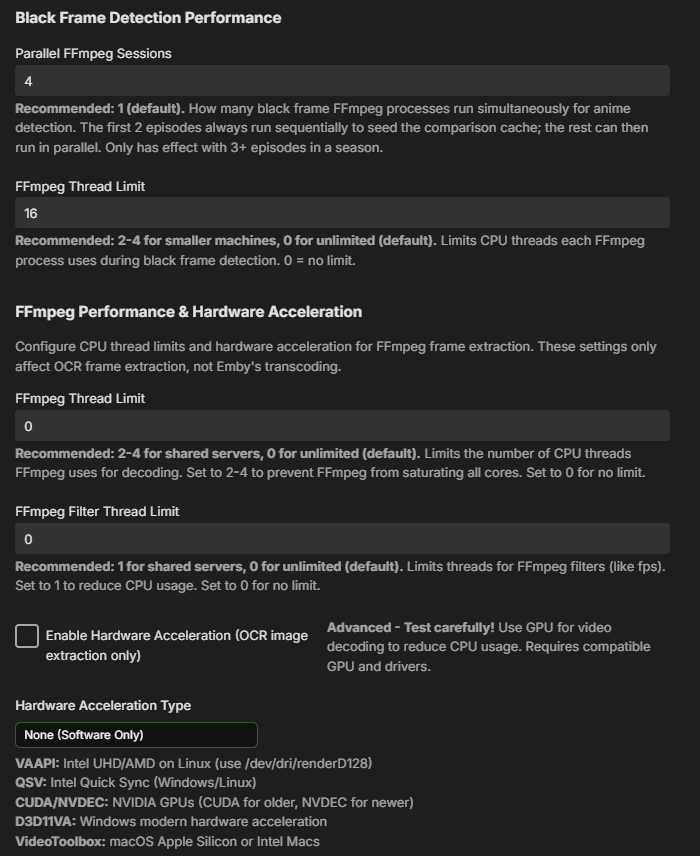This screenshot has height=856, width=700.
Task: Click the 'FFmpeg Filter Thread Limit' label
Action: 97,512
